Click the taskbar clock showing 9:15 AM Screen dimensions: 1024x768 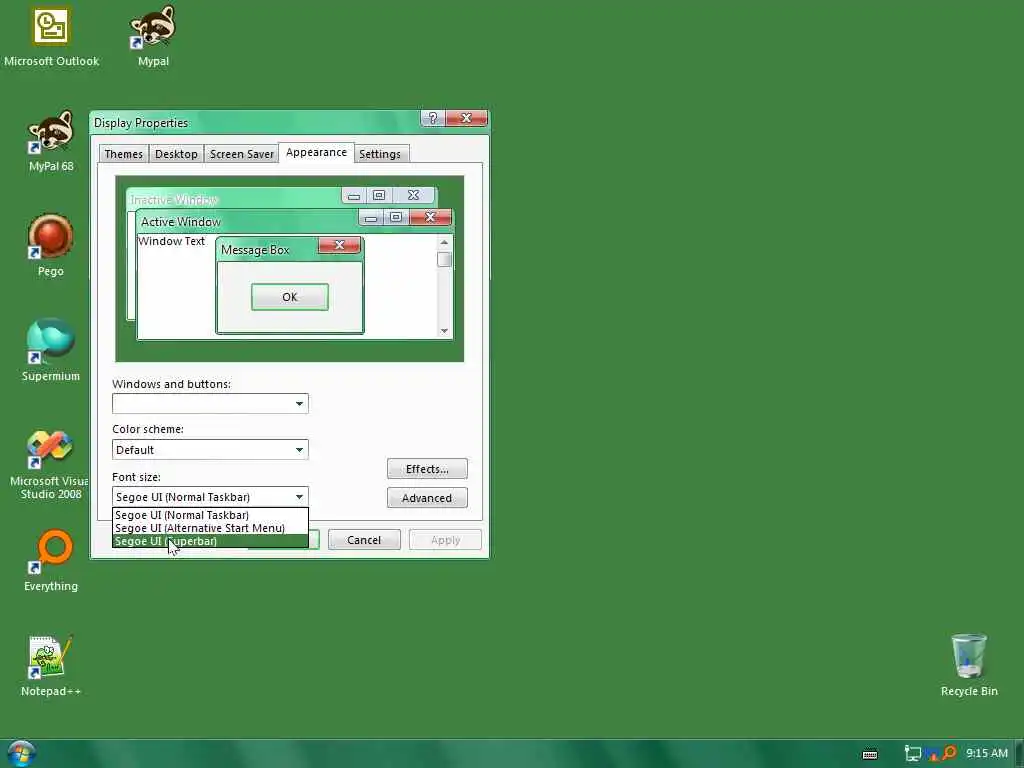pyautogui.click(x=986, y=754)
